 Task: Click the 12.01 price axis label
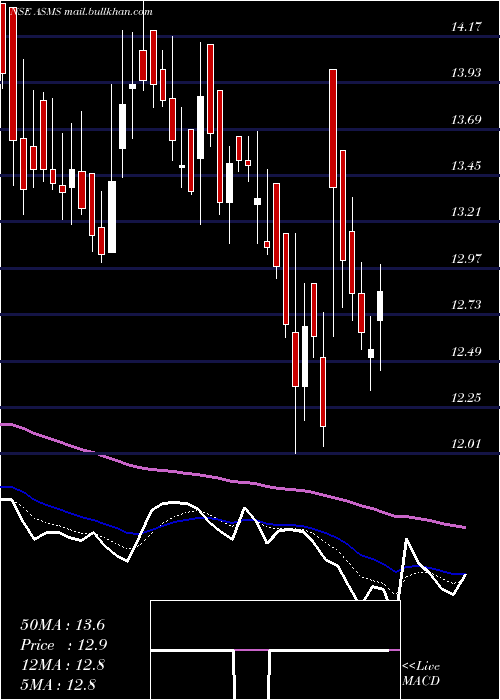pos(466,444)
